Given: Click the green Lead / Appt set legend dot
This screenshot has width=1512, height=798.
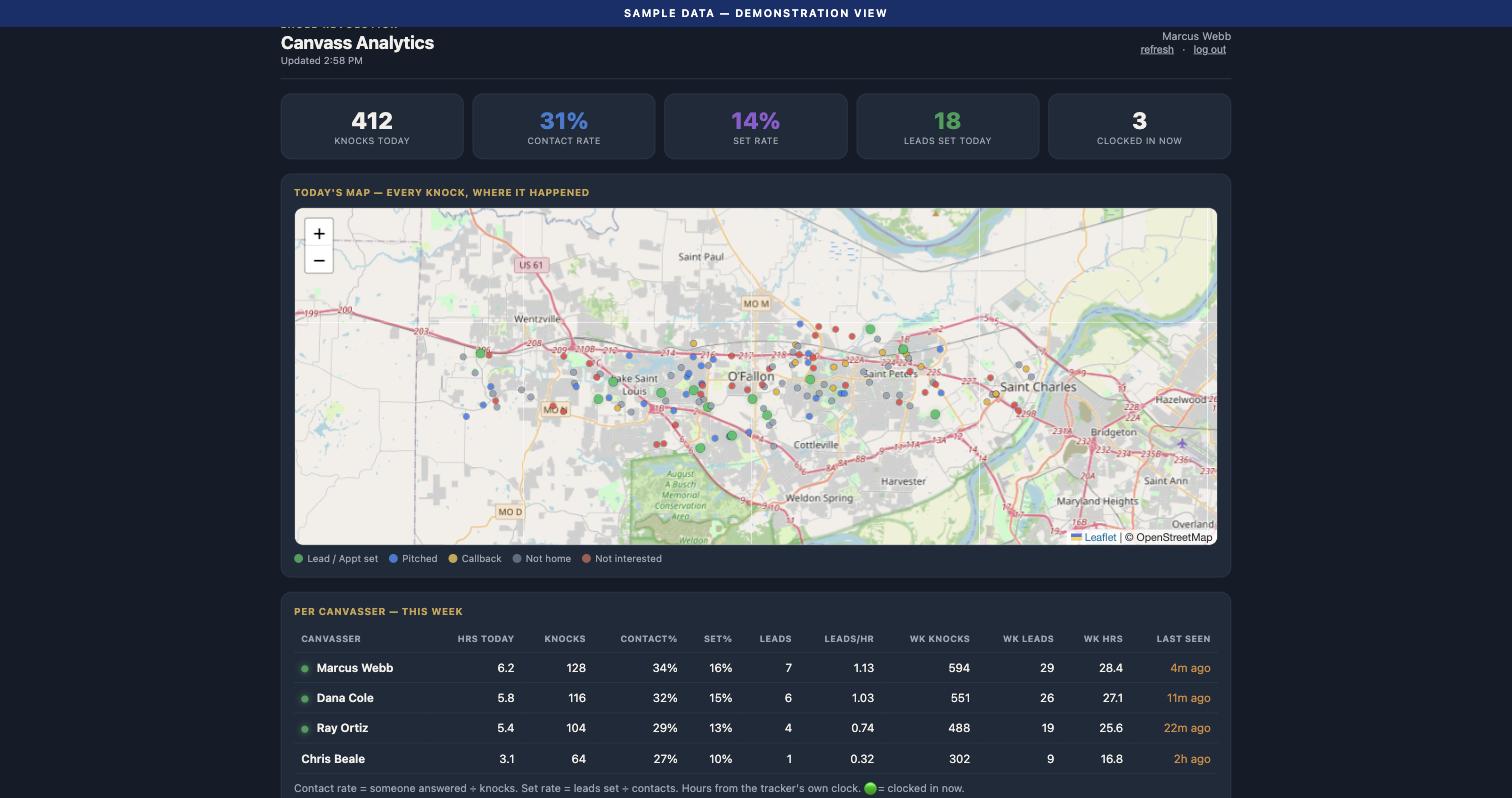Looking at the screenshot, I should [x=298, y=559].
